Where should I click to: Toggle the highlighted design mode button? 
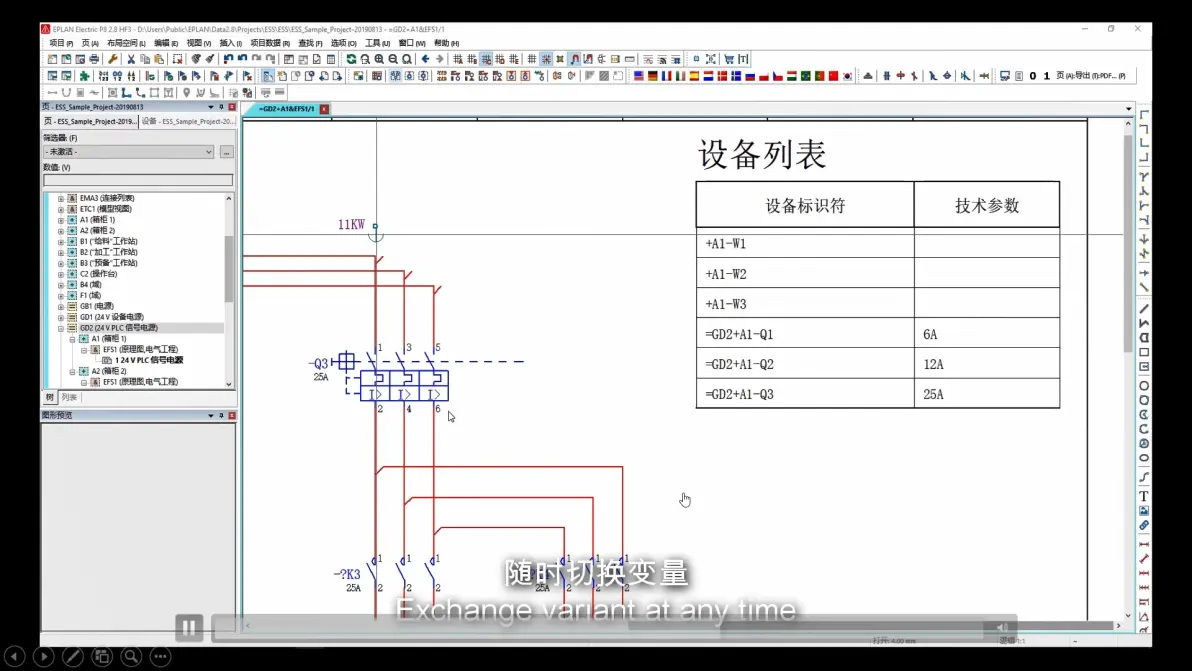(x=575, y=59)
